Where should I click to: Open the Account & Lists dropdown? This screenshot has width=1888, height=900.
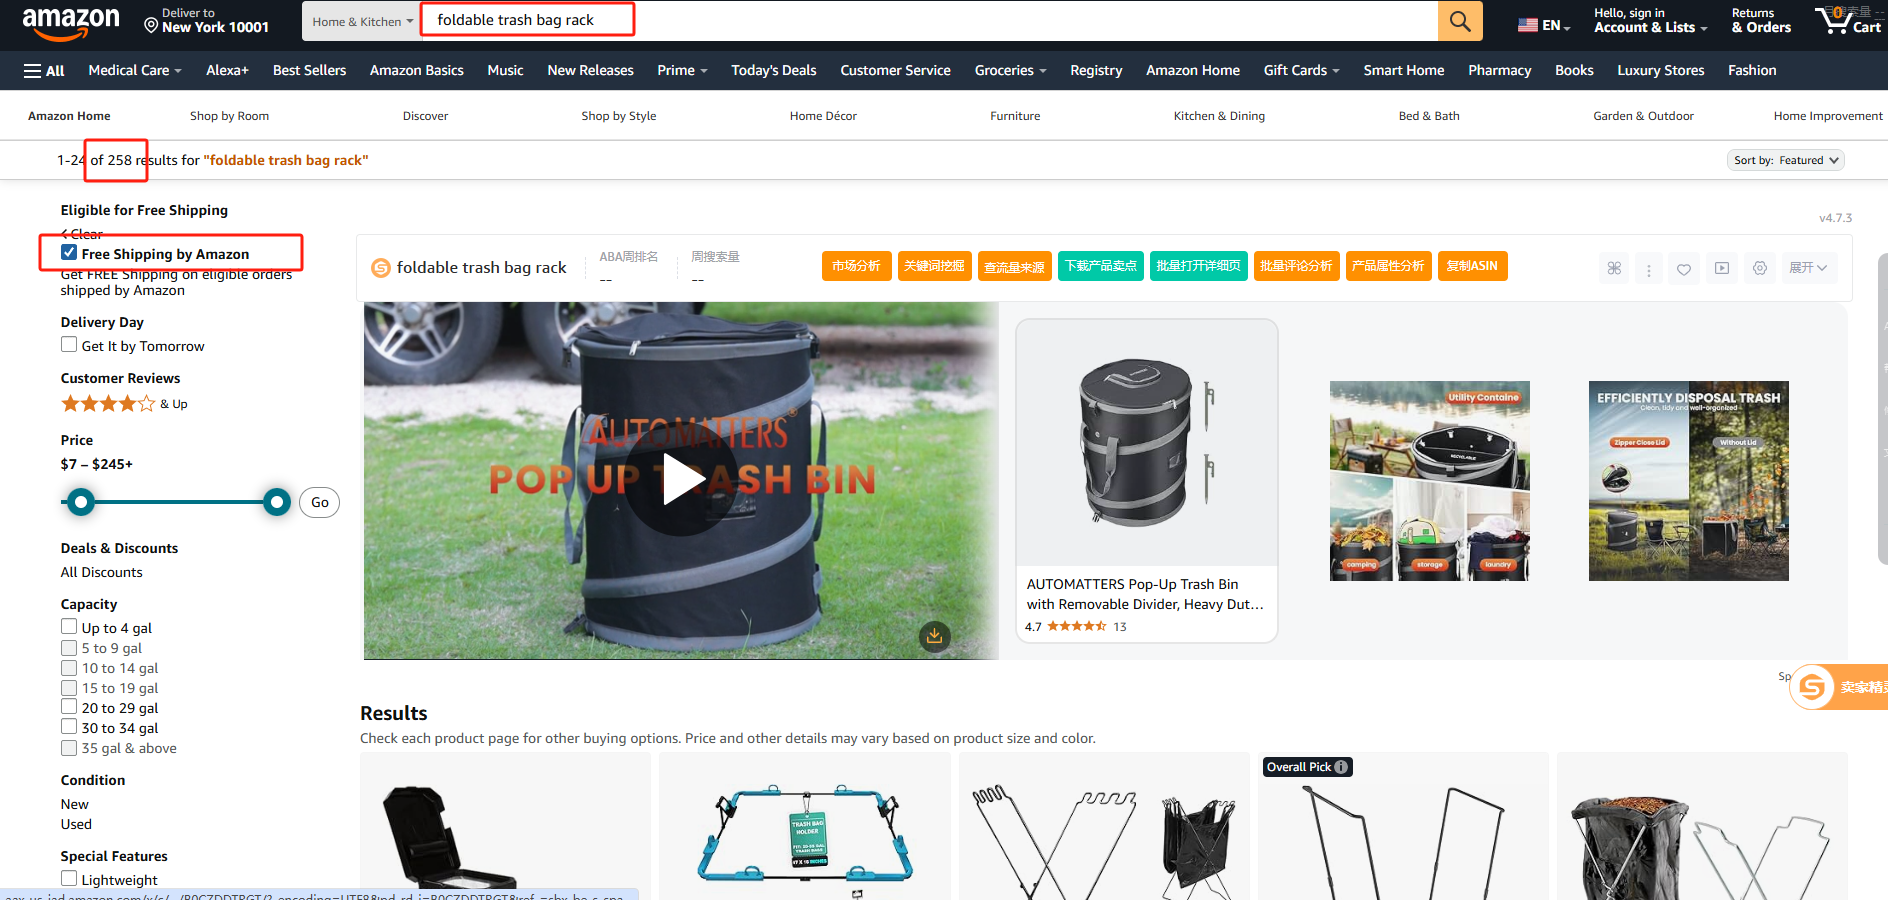pyautogui.click(x=1650, y=21)
